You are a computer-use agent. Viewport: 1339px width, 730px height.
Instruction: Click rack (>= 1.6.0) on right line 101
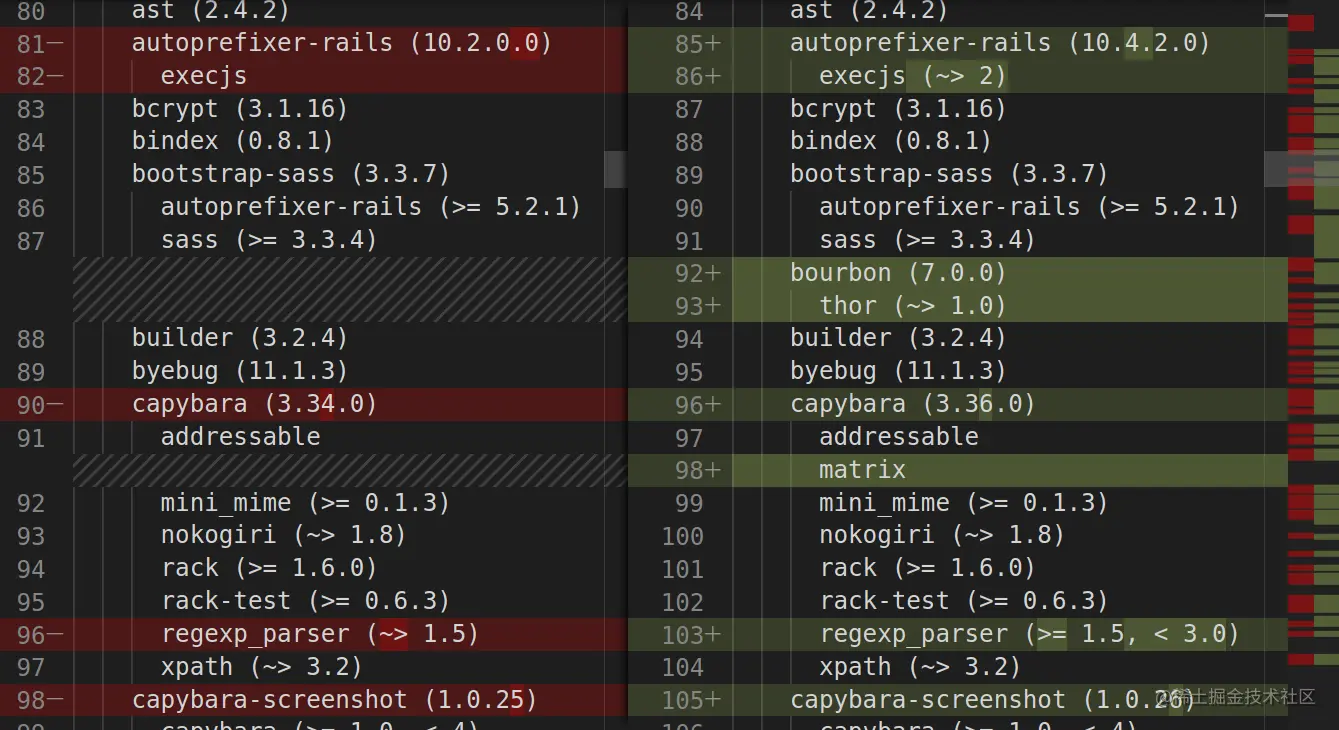[927, 568]
